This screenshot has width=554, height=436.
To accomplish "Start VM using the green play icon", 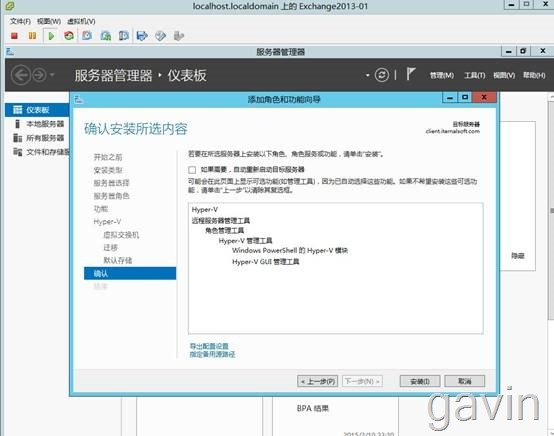I will tap(51, 36).
